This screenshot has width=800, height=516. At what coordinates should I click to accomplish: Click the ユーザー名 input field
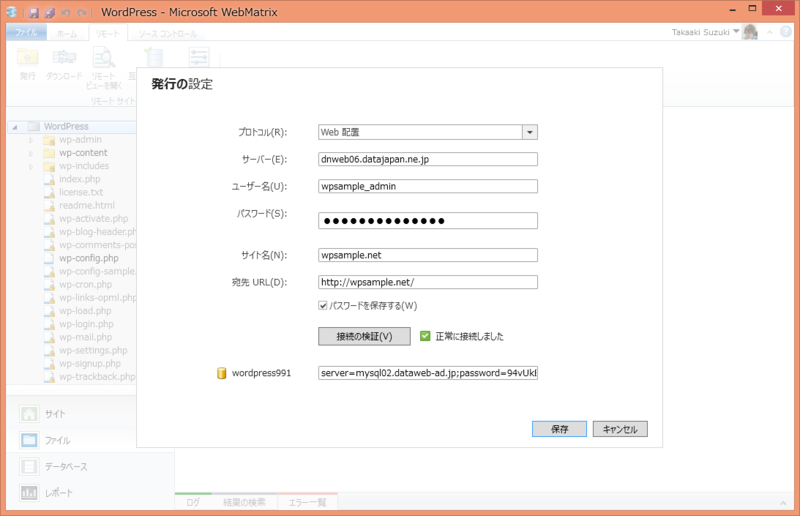point(428,186)
